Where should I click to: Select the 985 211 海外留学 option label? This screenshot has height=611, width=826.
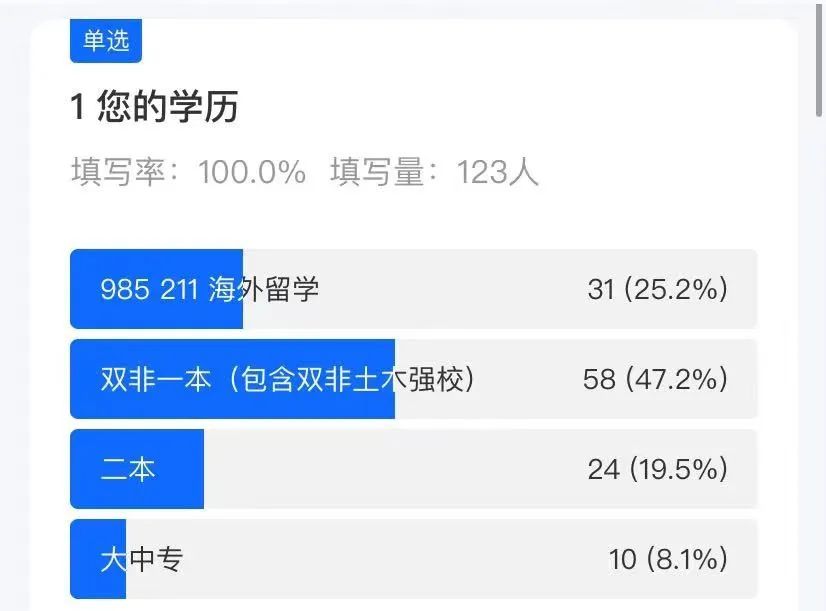210,290
